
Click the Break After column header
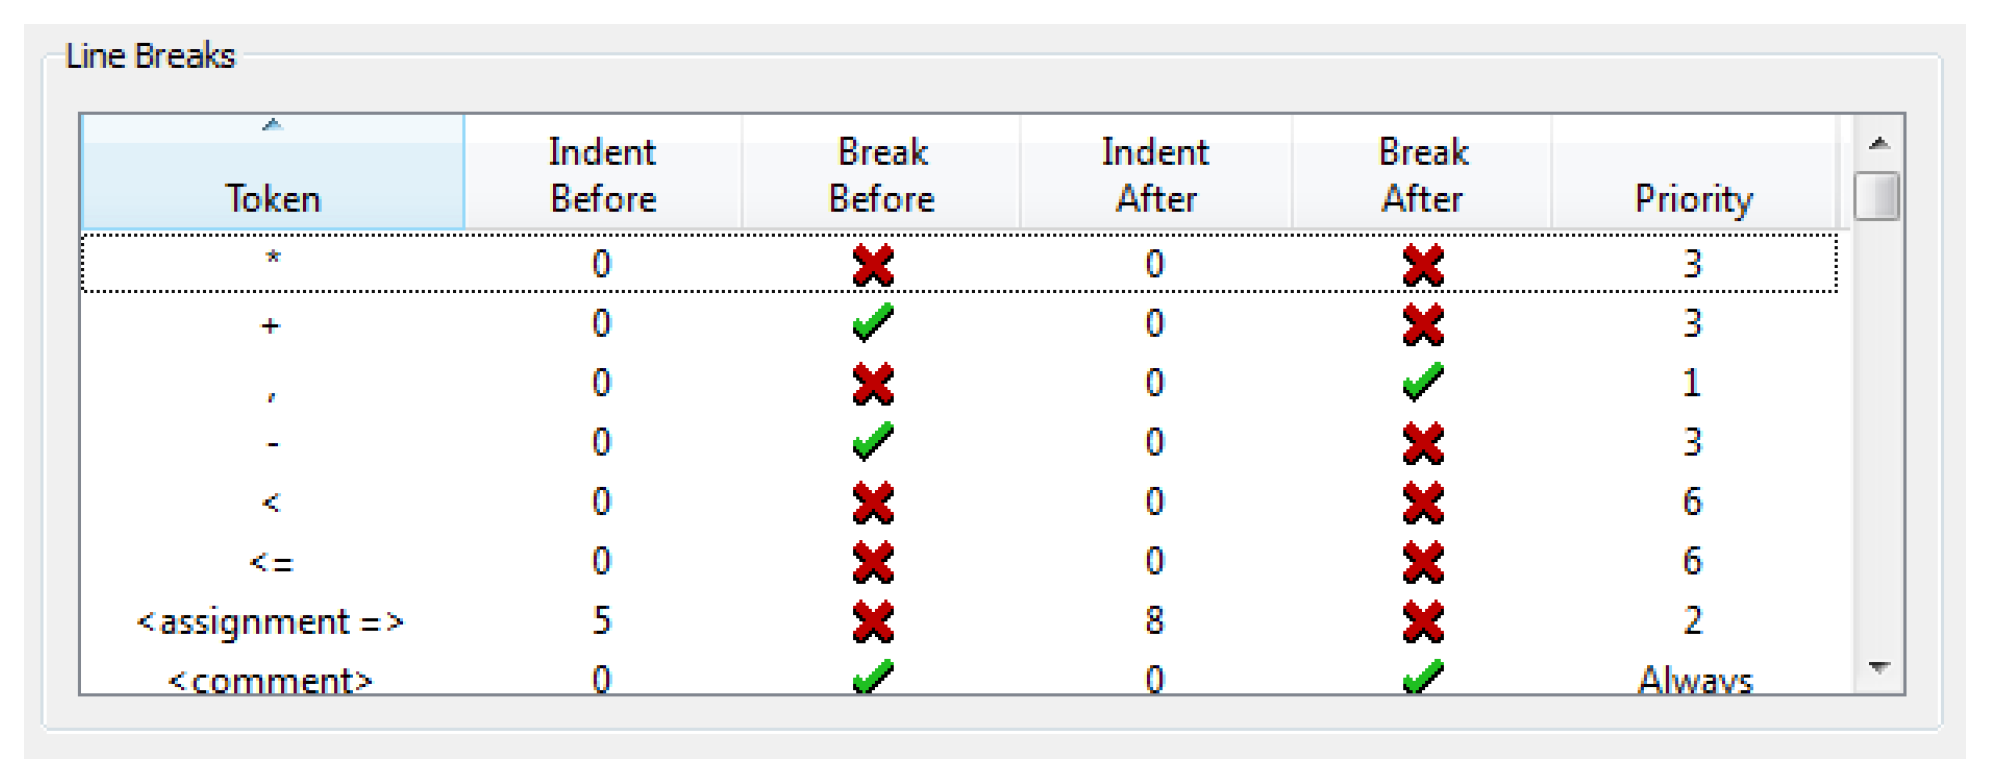click(1422, 174)
